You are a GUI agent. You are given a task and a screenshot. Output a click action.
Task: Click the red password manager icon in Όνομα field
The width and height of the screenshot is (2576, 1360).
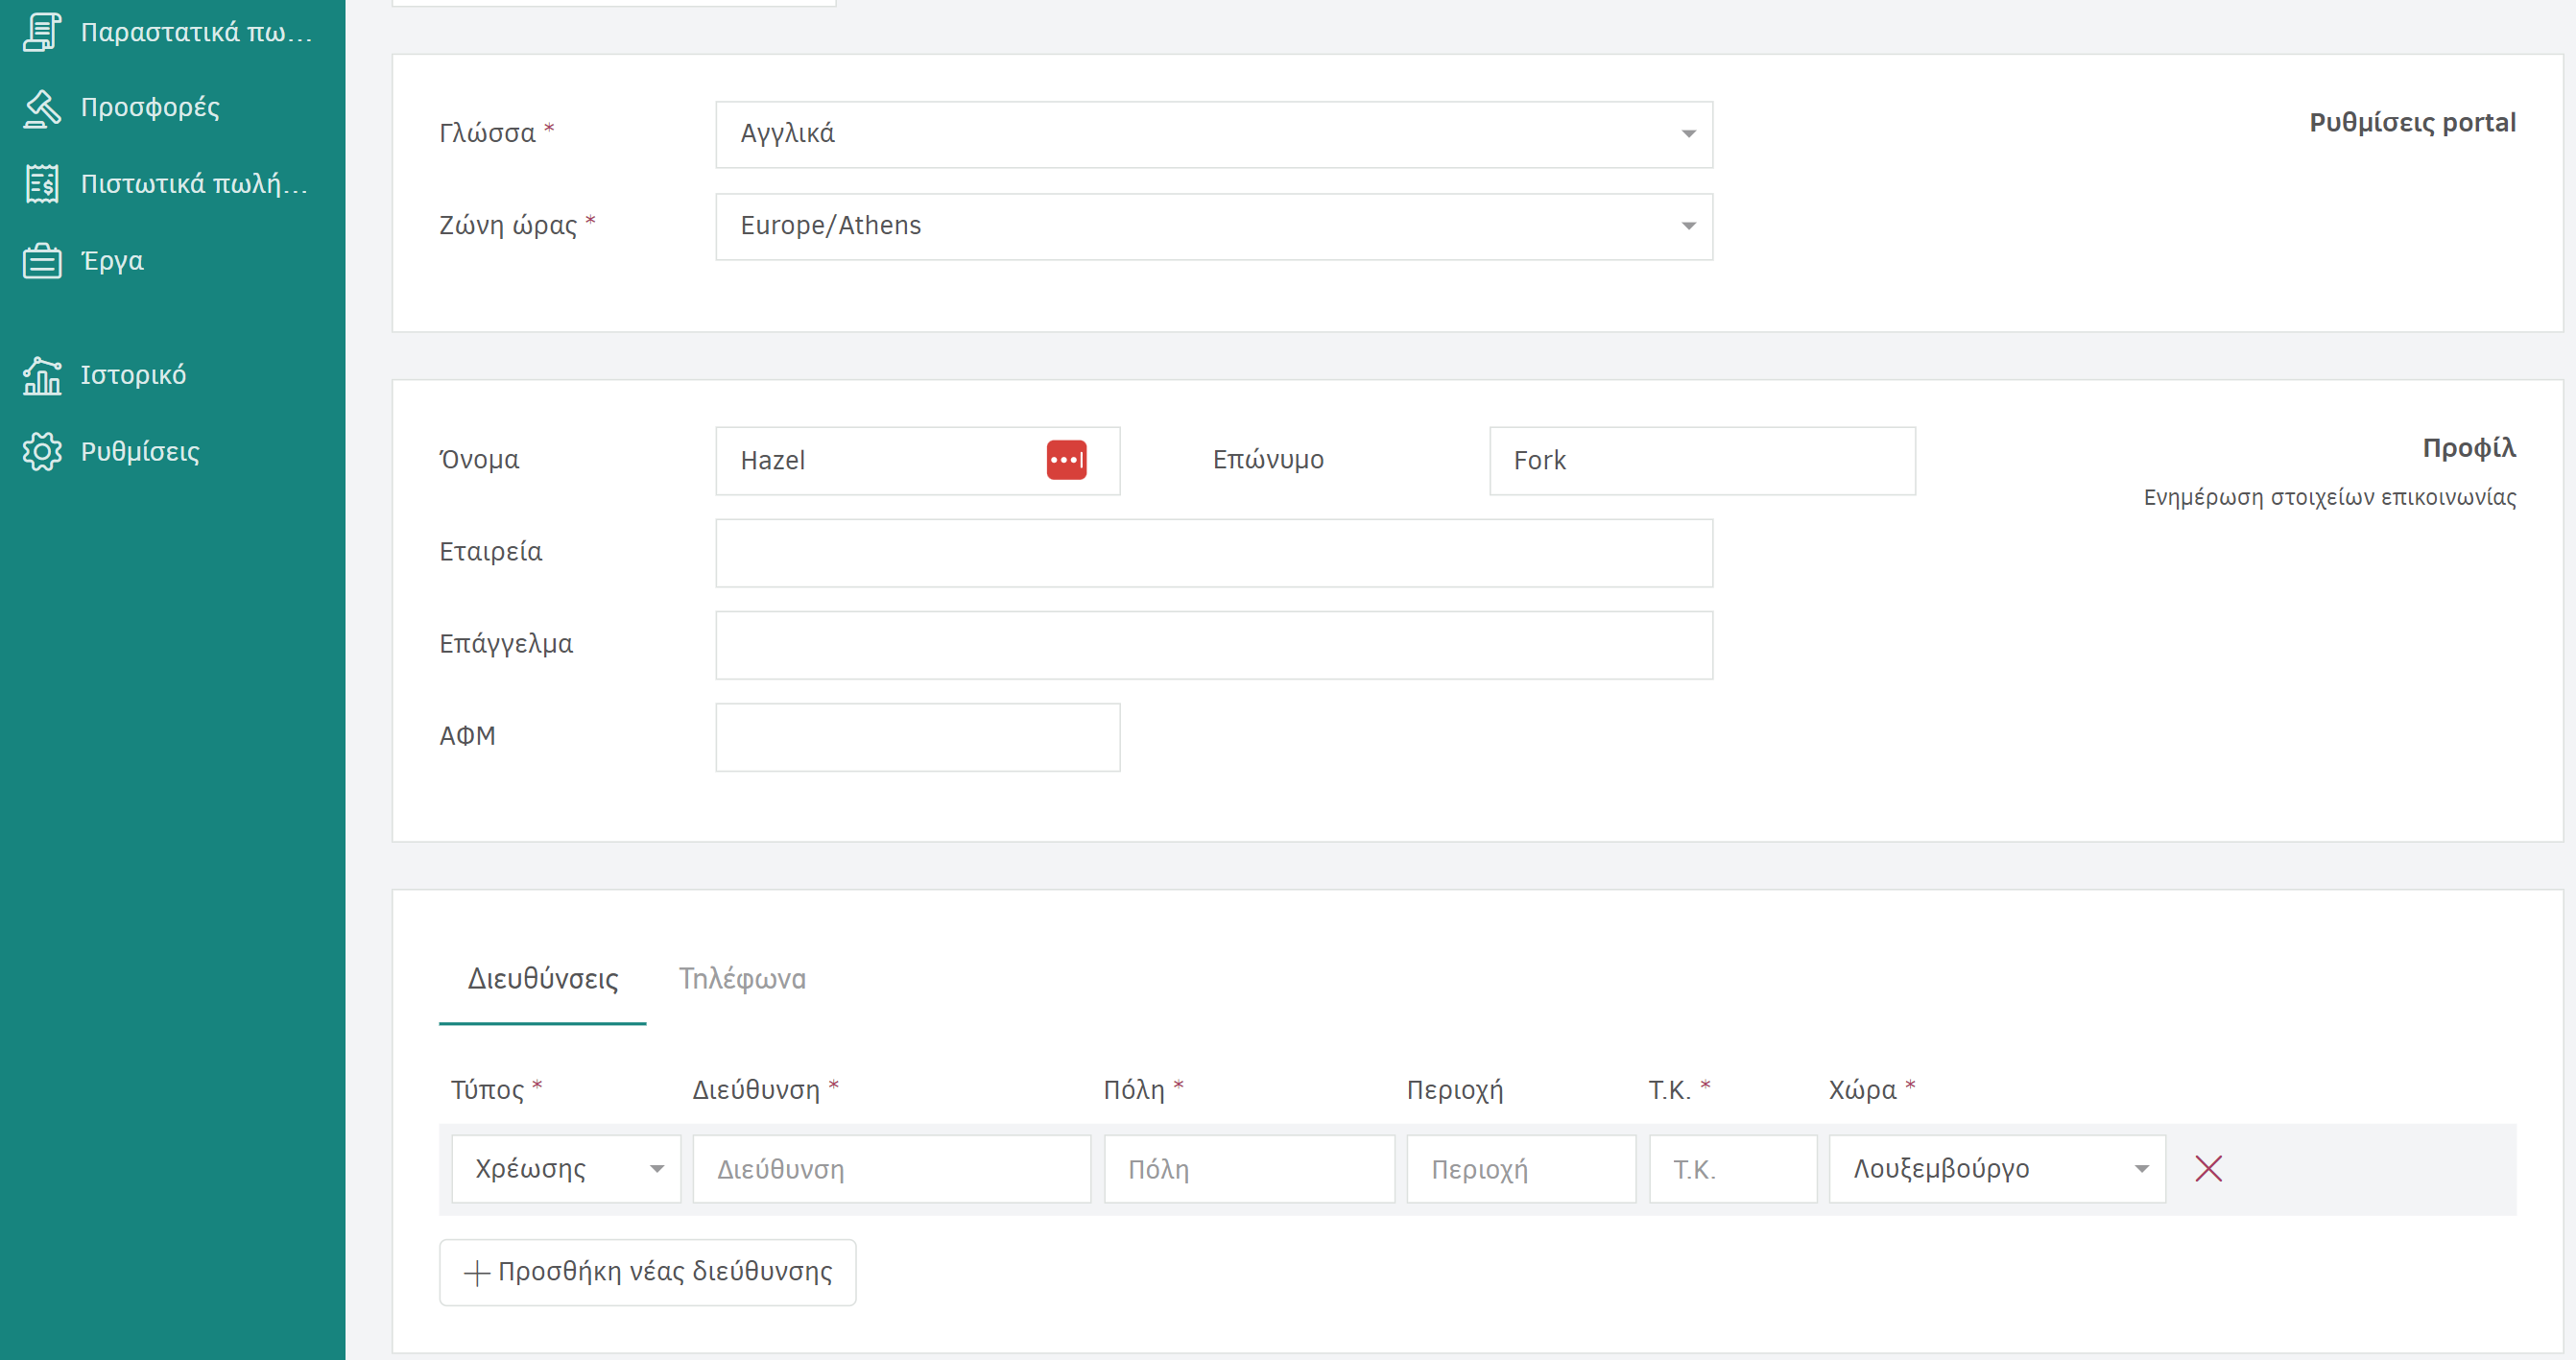coord(1066,460)
